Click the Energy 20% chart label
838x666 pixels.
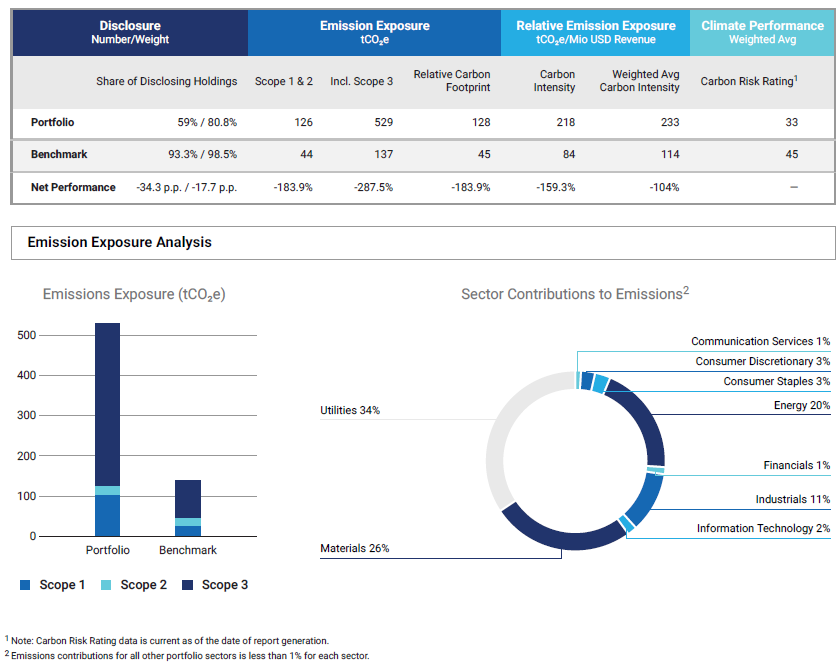(801, 405)
